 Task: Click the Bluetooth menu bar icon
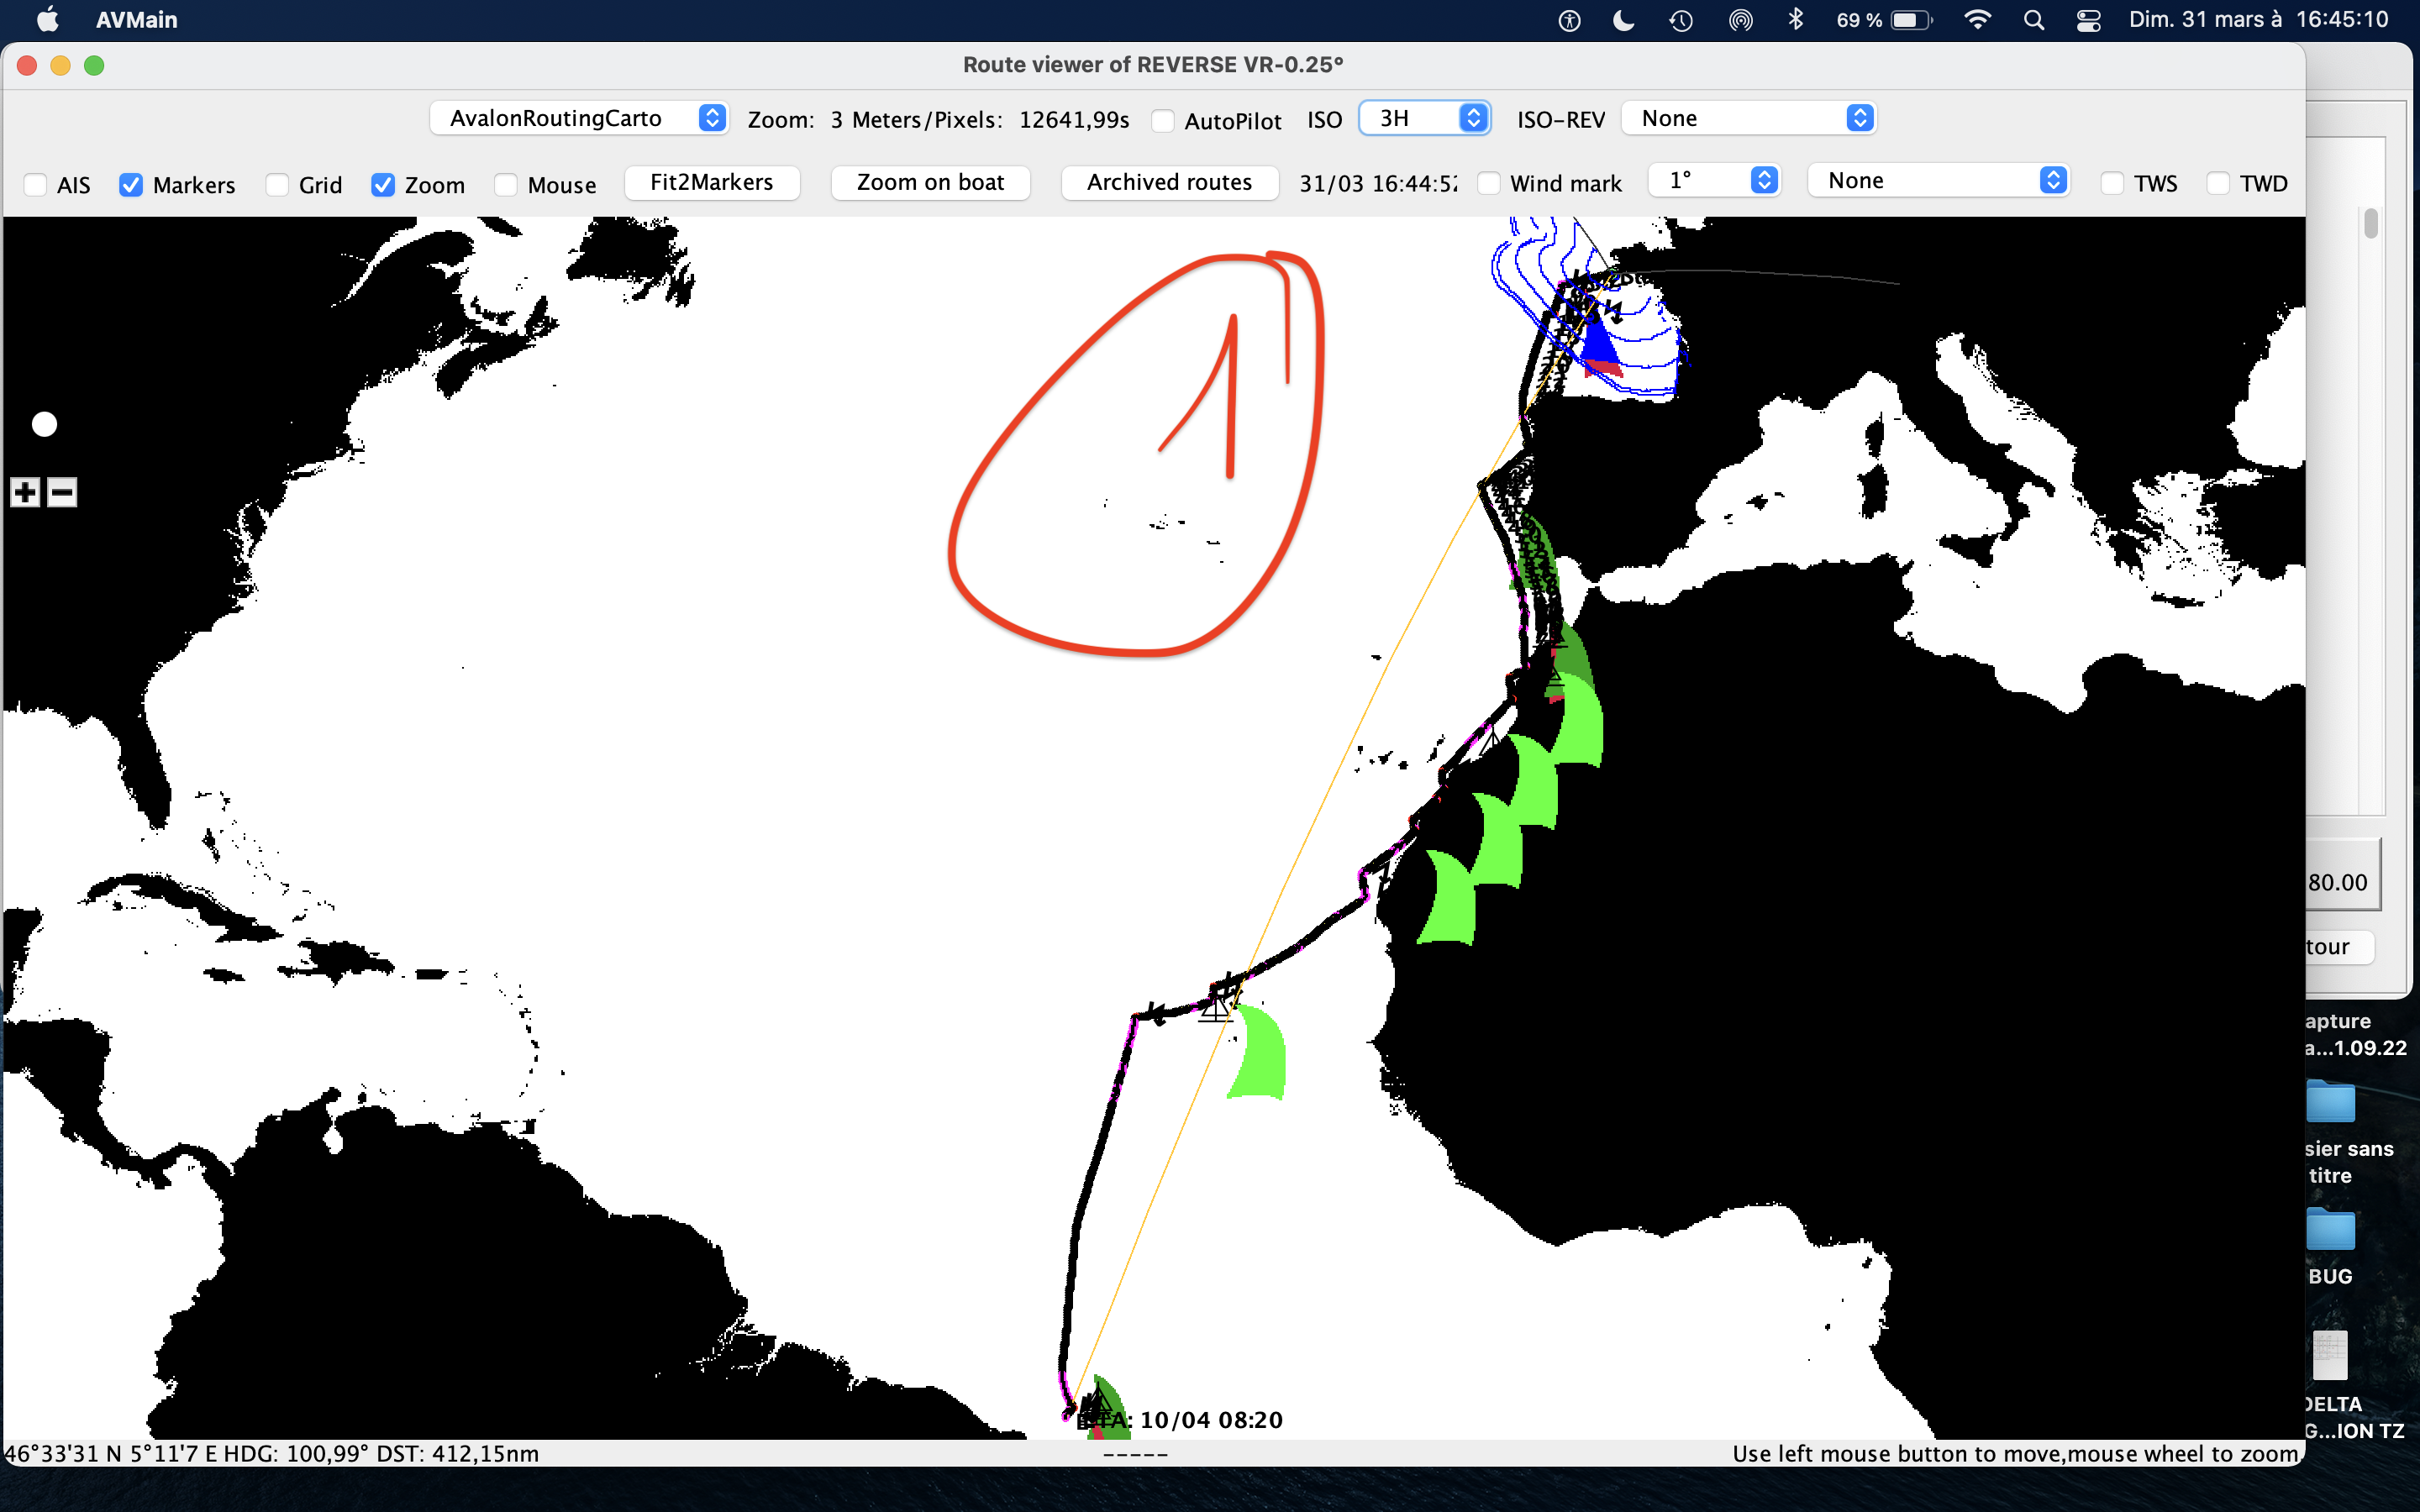pos(1795,20)
